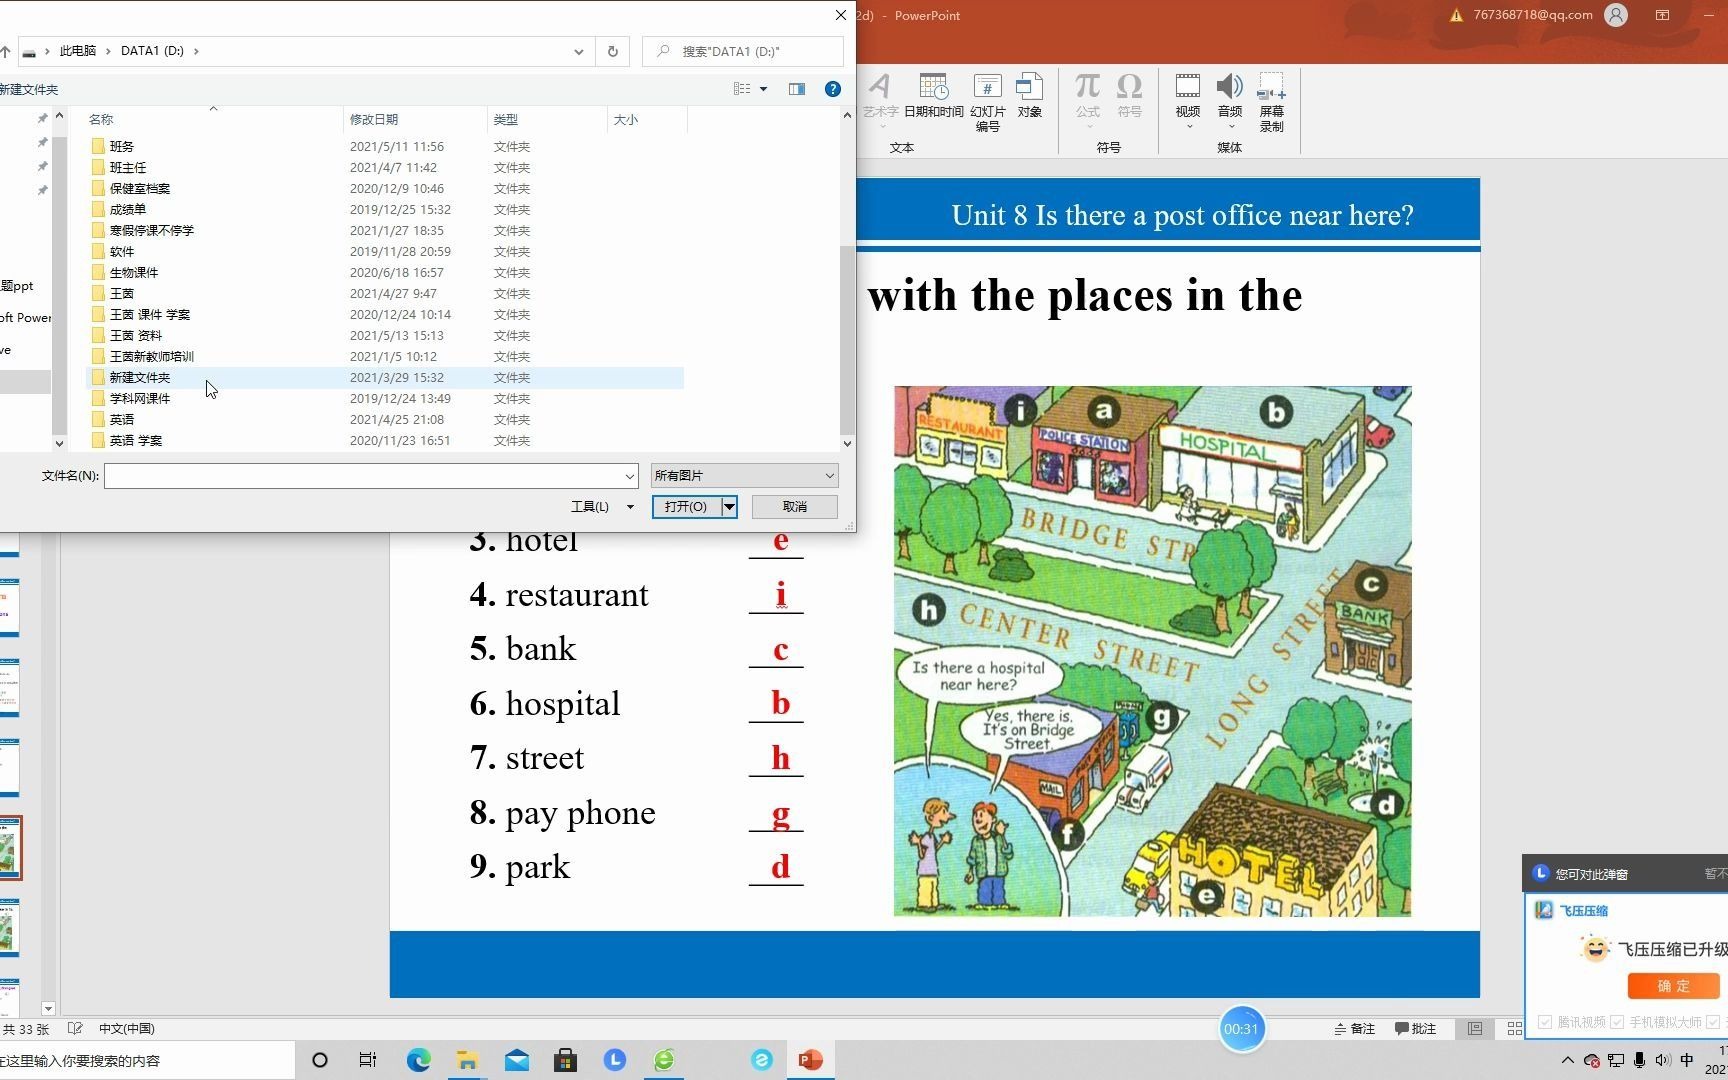The height and width of the screenshot is (1080, 1728).
Task: Start Screen Recording tool
Action: pyautogui.click(x=1271, y=103)
